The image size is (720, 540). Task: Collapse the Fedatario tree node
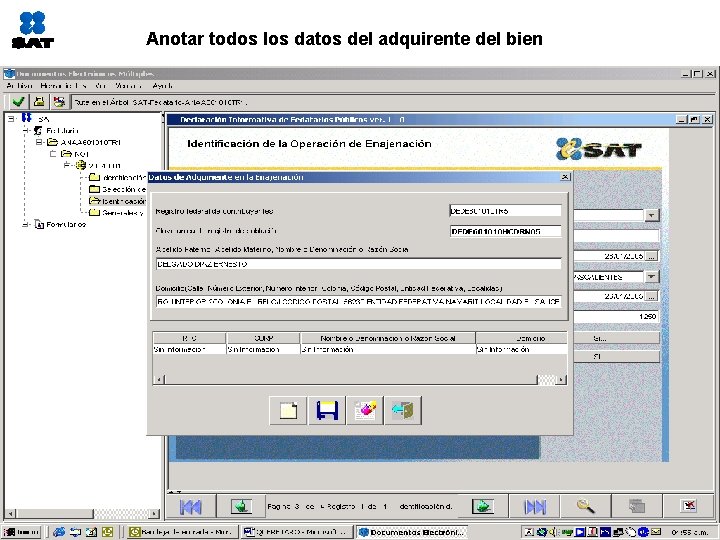coord(26,131)
